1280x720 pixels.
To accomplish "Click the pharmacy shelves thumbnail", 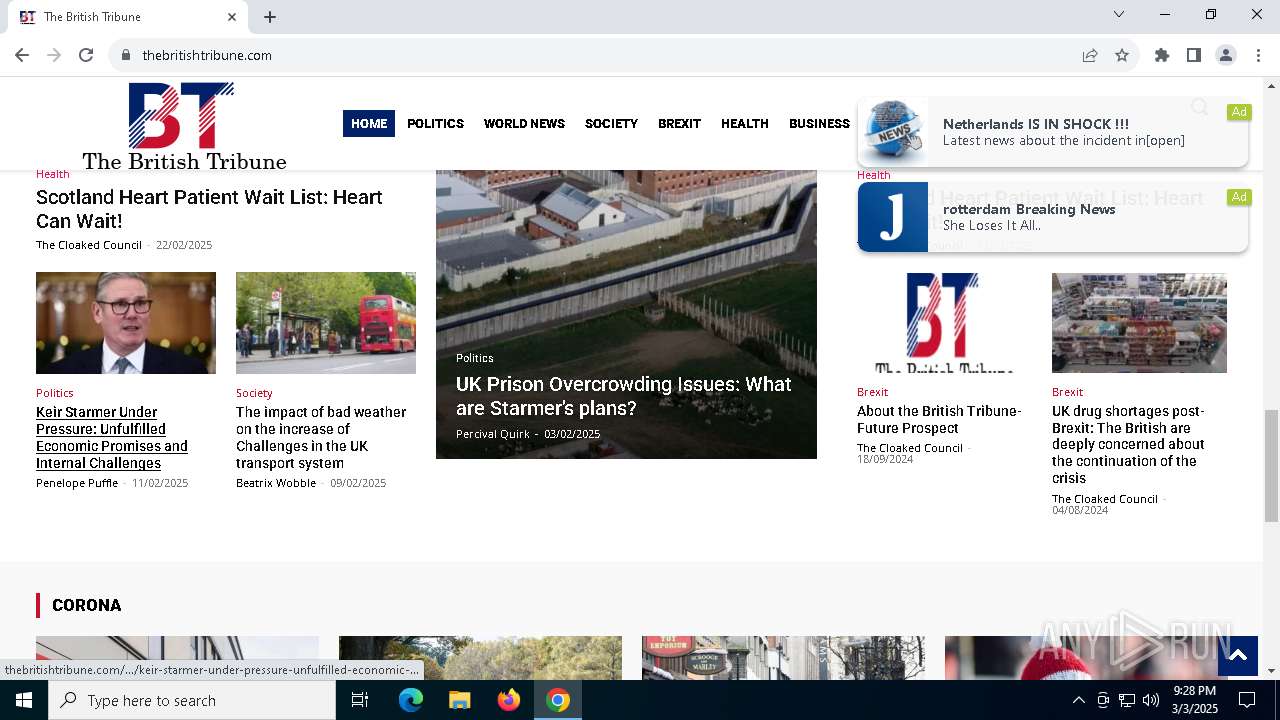I will [1139, 323].
